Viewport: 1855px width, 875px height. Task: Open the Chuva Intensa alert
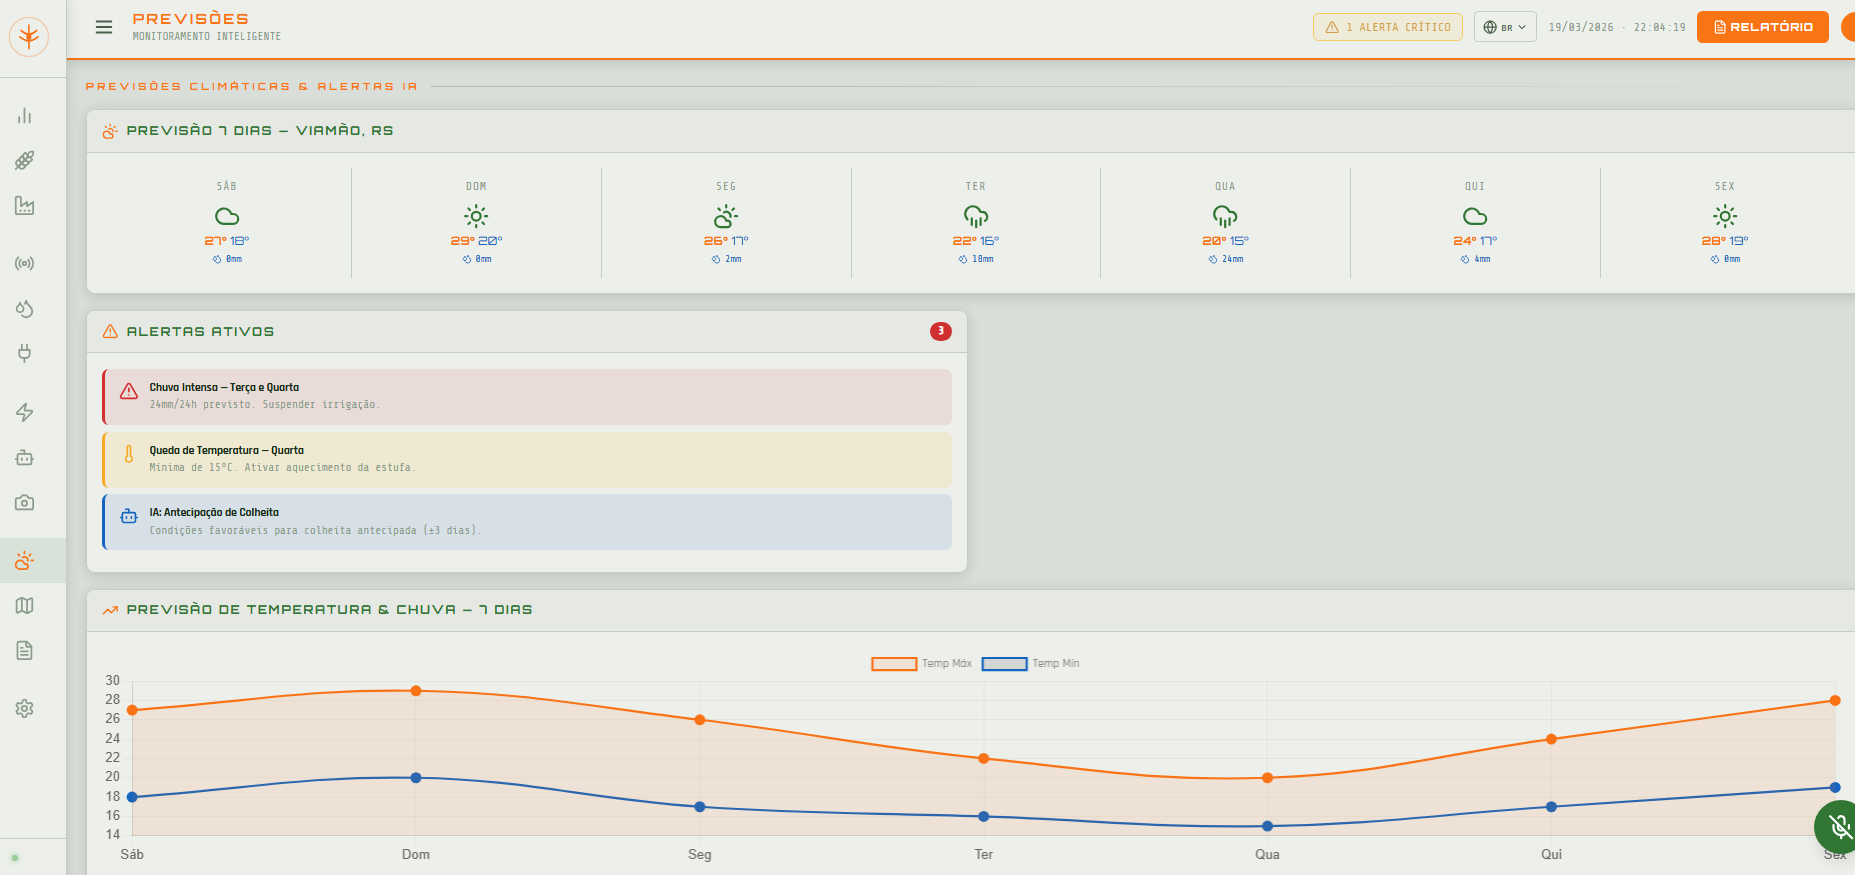527,397
